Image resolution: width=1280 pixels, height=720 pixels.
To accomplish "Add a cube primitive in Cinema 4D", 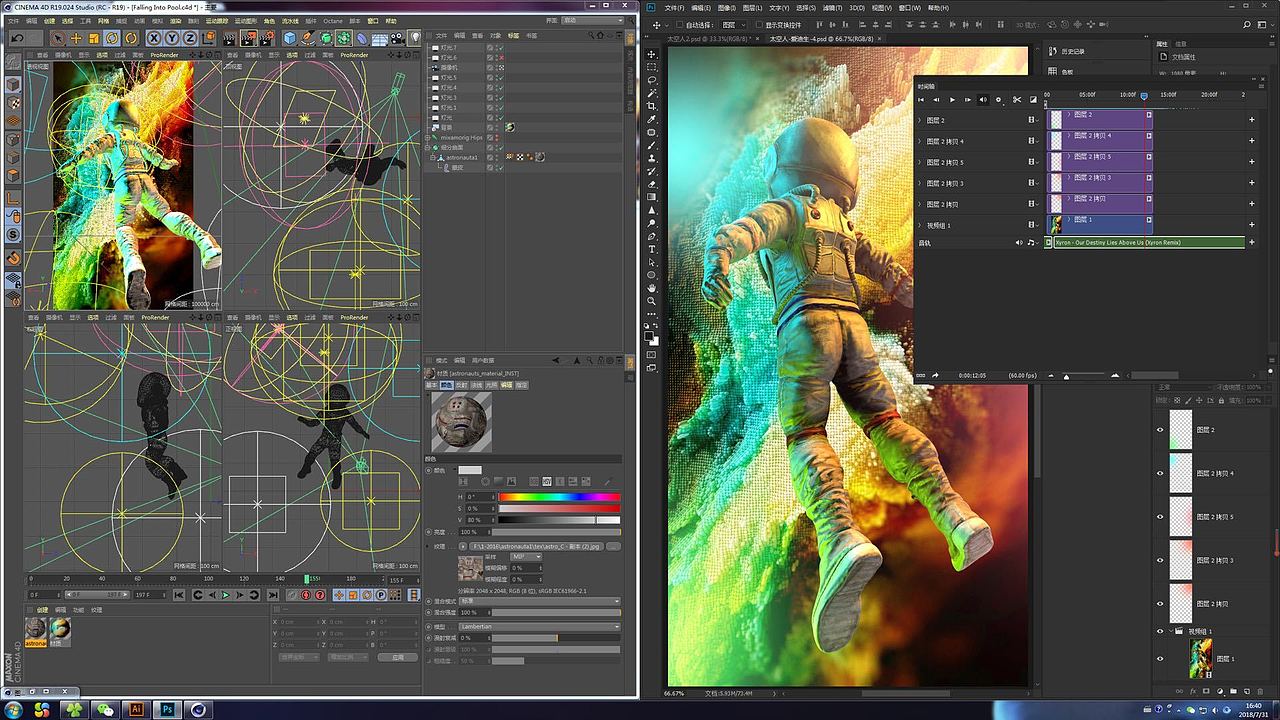I will 290,38.
